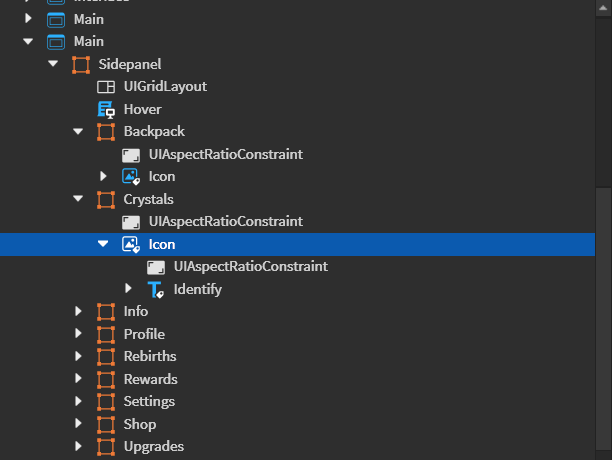The height and width of the screenshot is (460, 612).
Task: Expand the Identify label node
Action: click(x=128, y=290)
